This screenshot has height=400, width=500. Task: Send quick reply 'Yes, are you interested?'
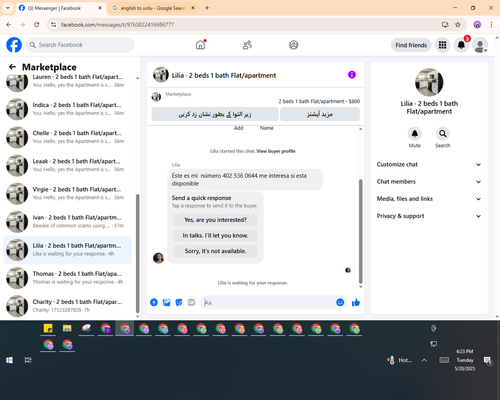(215, 220)
